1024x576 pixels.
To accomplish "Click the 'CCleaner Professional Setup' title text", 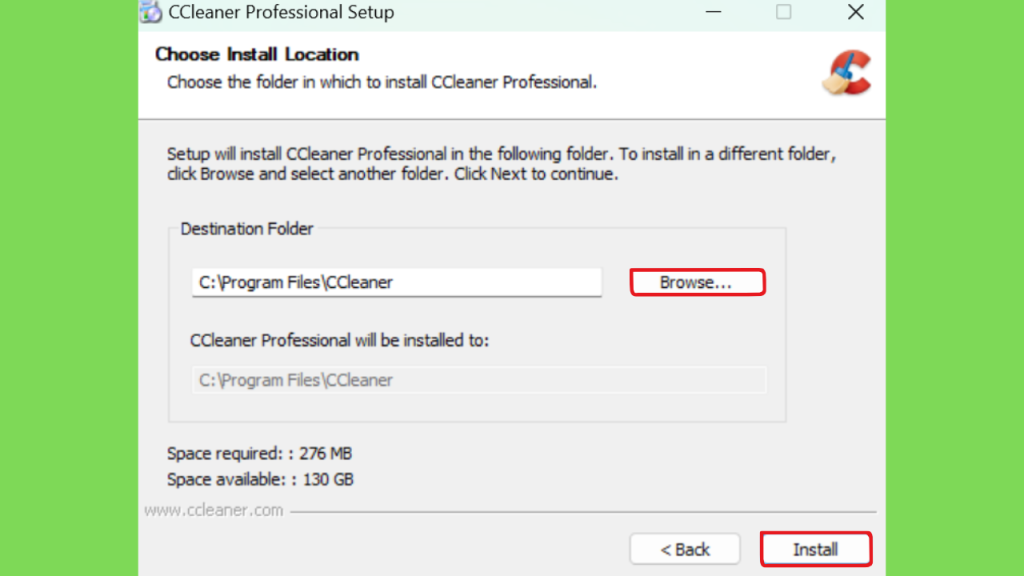I will click(281, 12).
